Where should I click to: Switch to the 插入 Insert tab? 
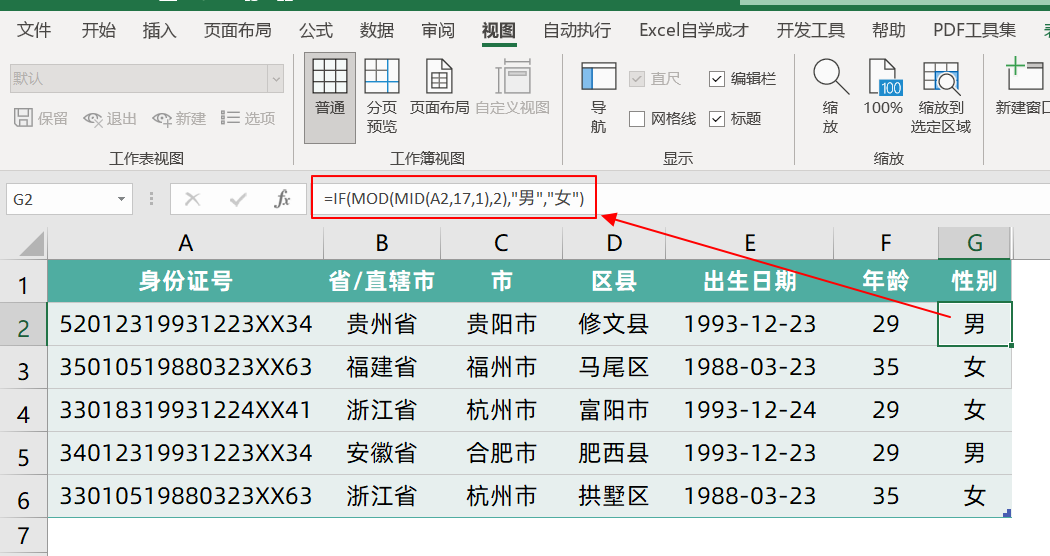pos(159,30)
